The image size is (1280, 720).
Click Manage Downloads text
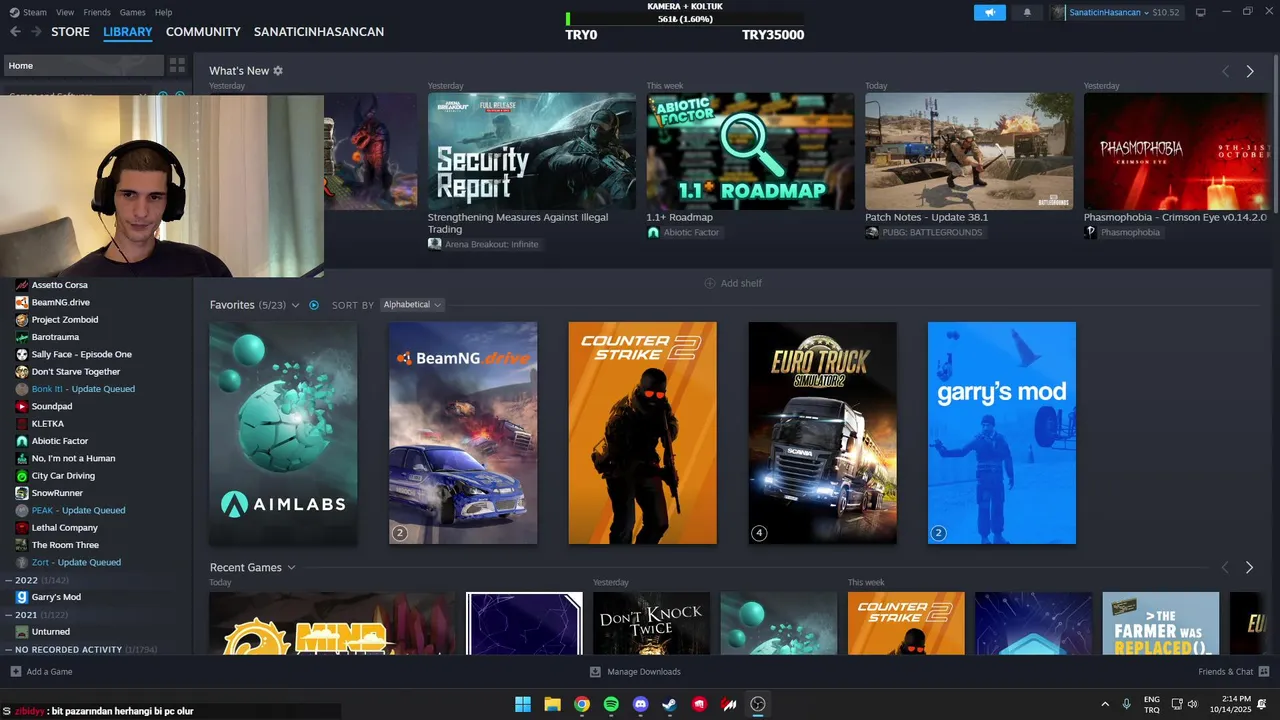click(644, 672)
